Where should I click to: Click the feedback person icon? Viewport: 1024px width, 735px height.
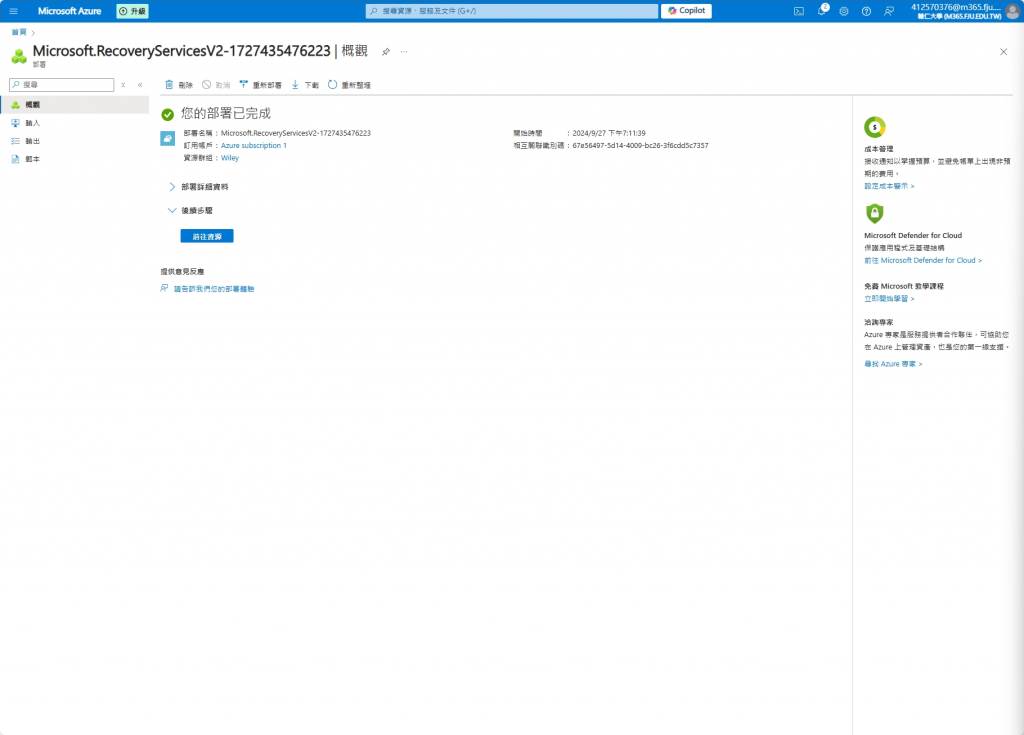165,288
